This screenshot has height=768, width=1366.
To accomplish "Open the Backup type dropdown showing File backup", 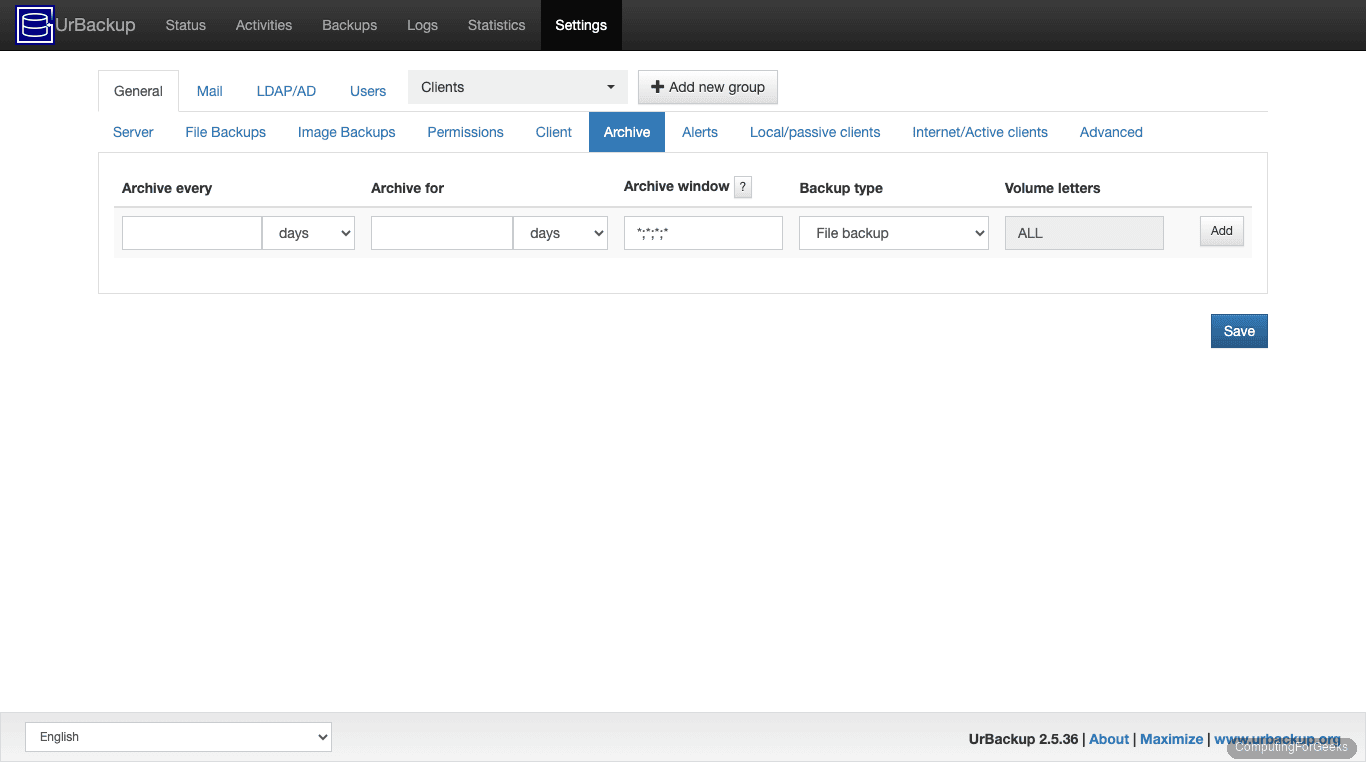I will click(893, 232).
